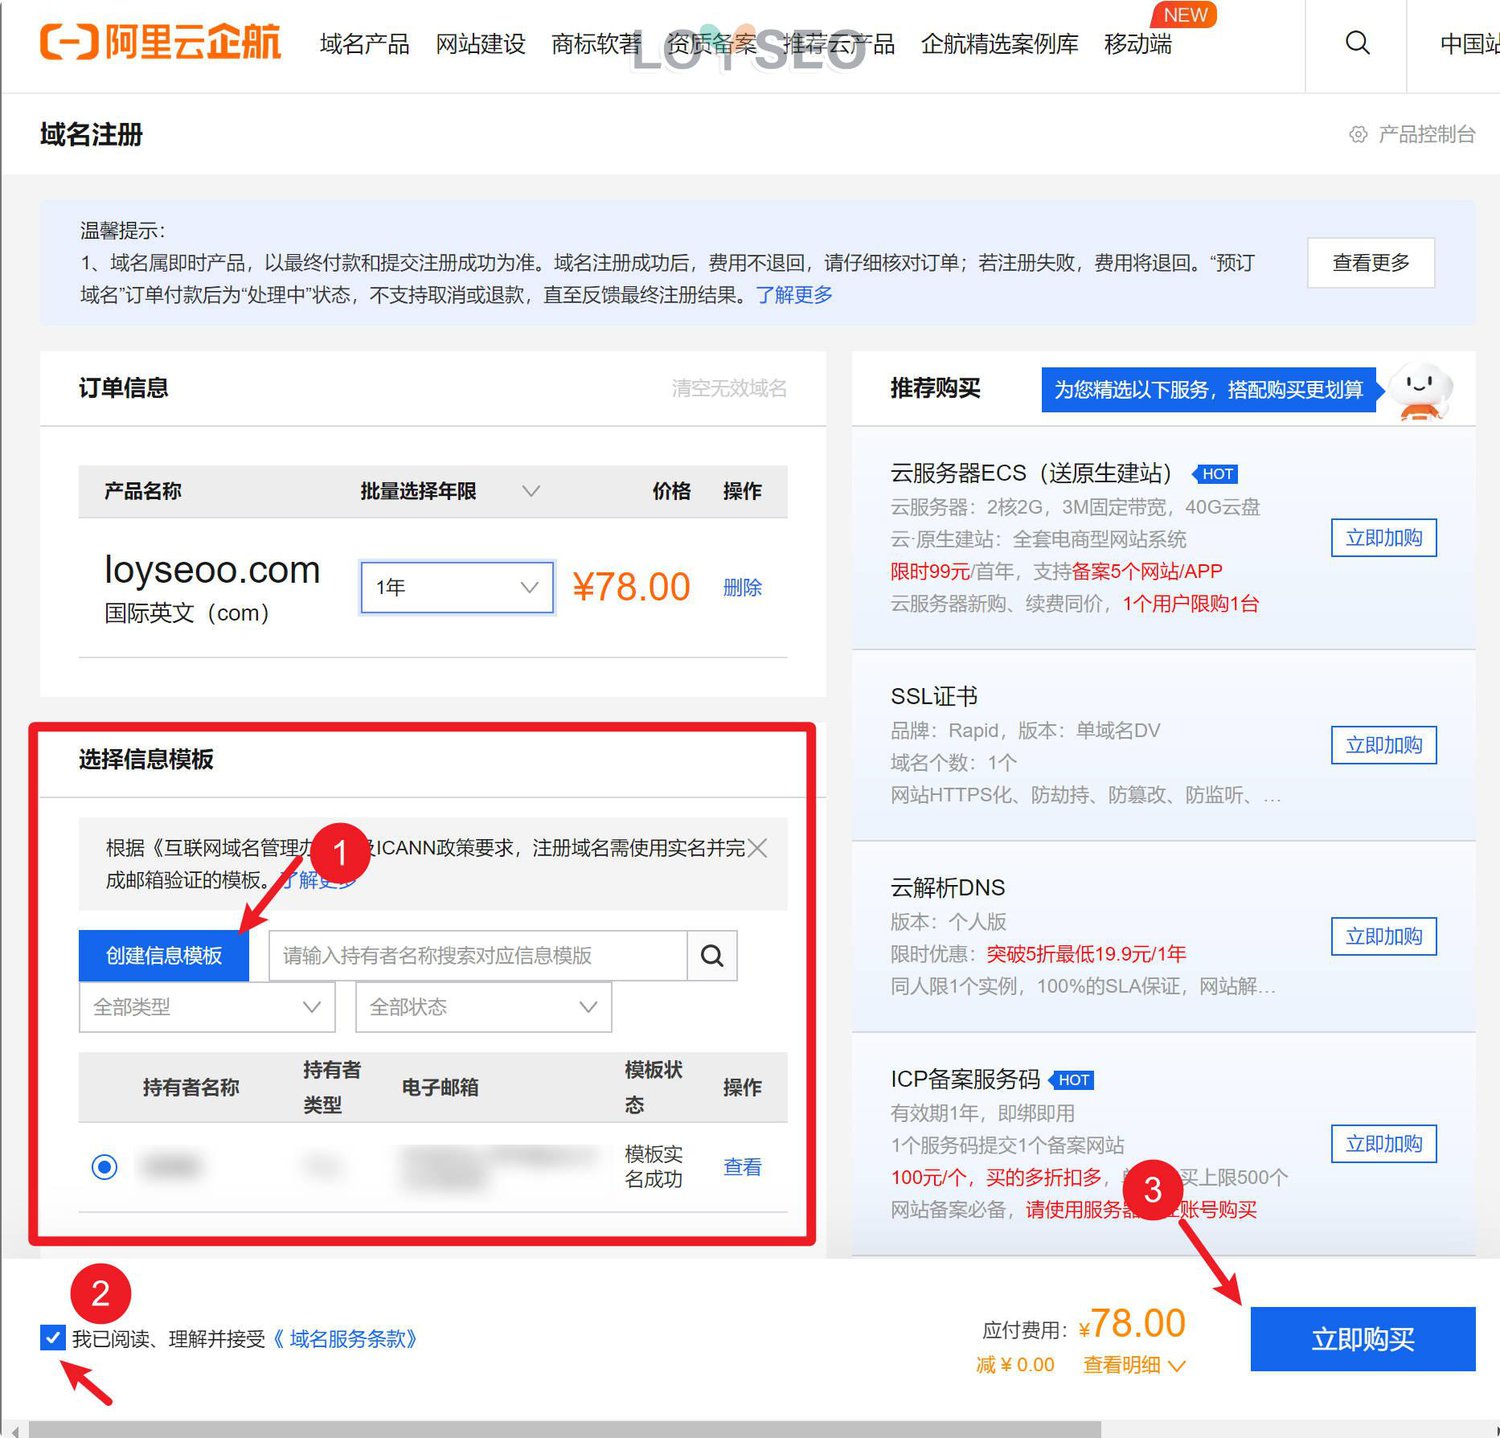This screenshot has width=1500, height=1438.
Task: Click the HOT badge beside 云服务器ECS
Action: [x=1216, y=474]
